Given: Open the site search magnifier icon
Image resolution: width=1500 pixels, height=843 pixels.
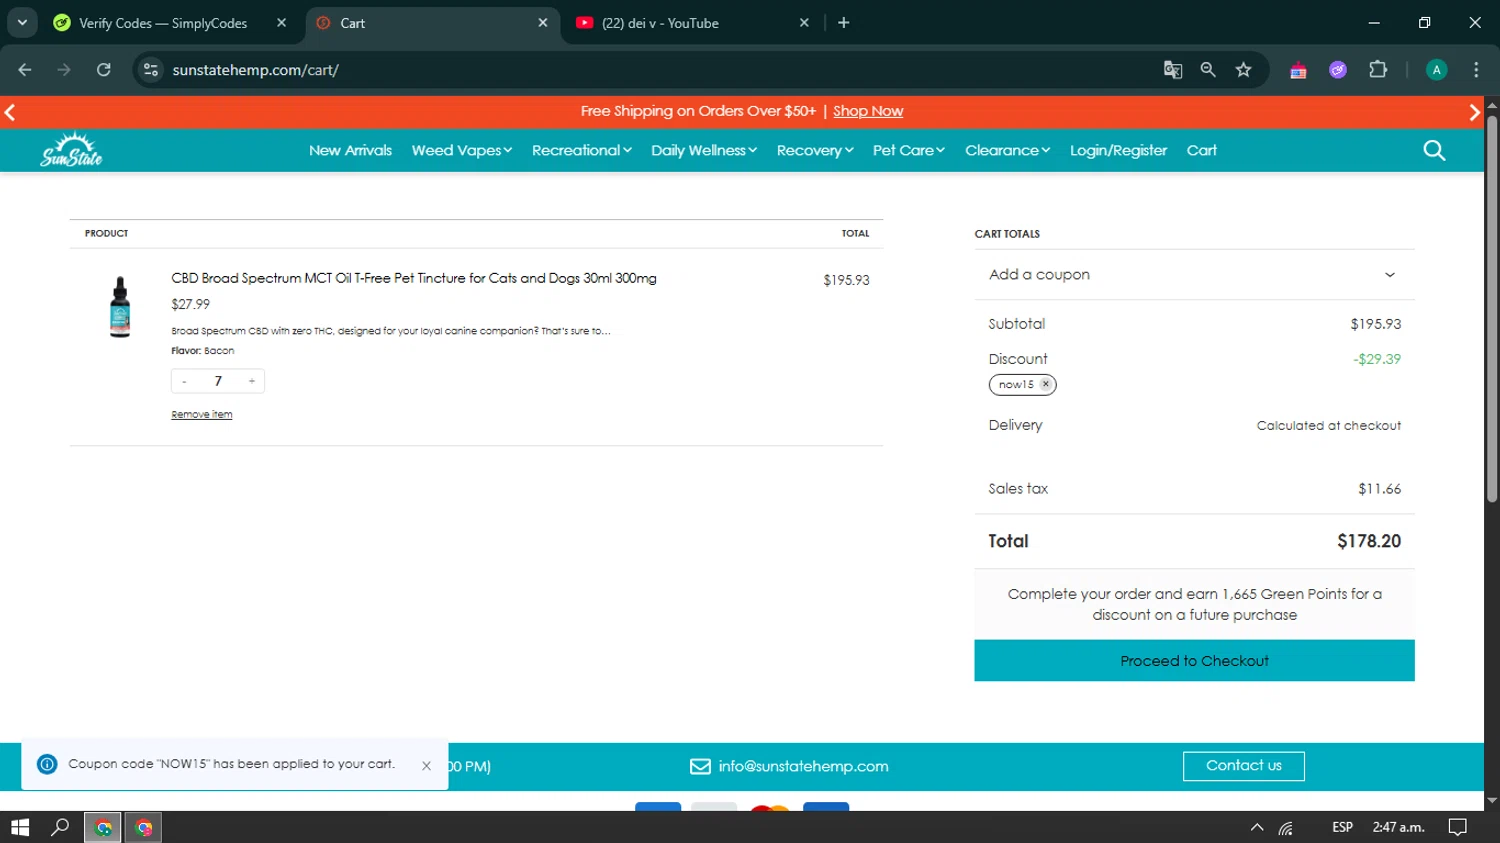Looking at the screenshot, I should click(x=1434, y=150).
